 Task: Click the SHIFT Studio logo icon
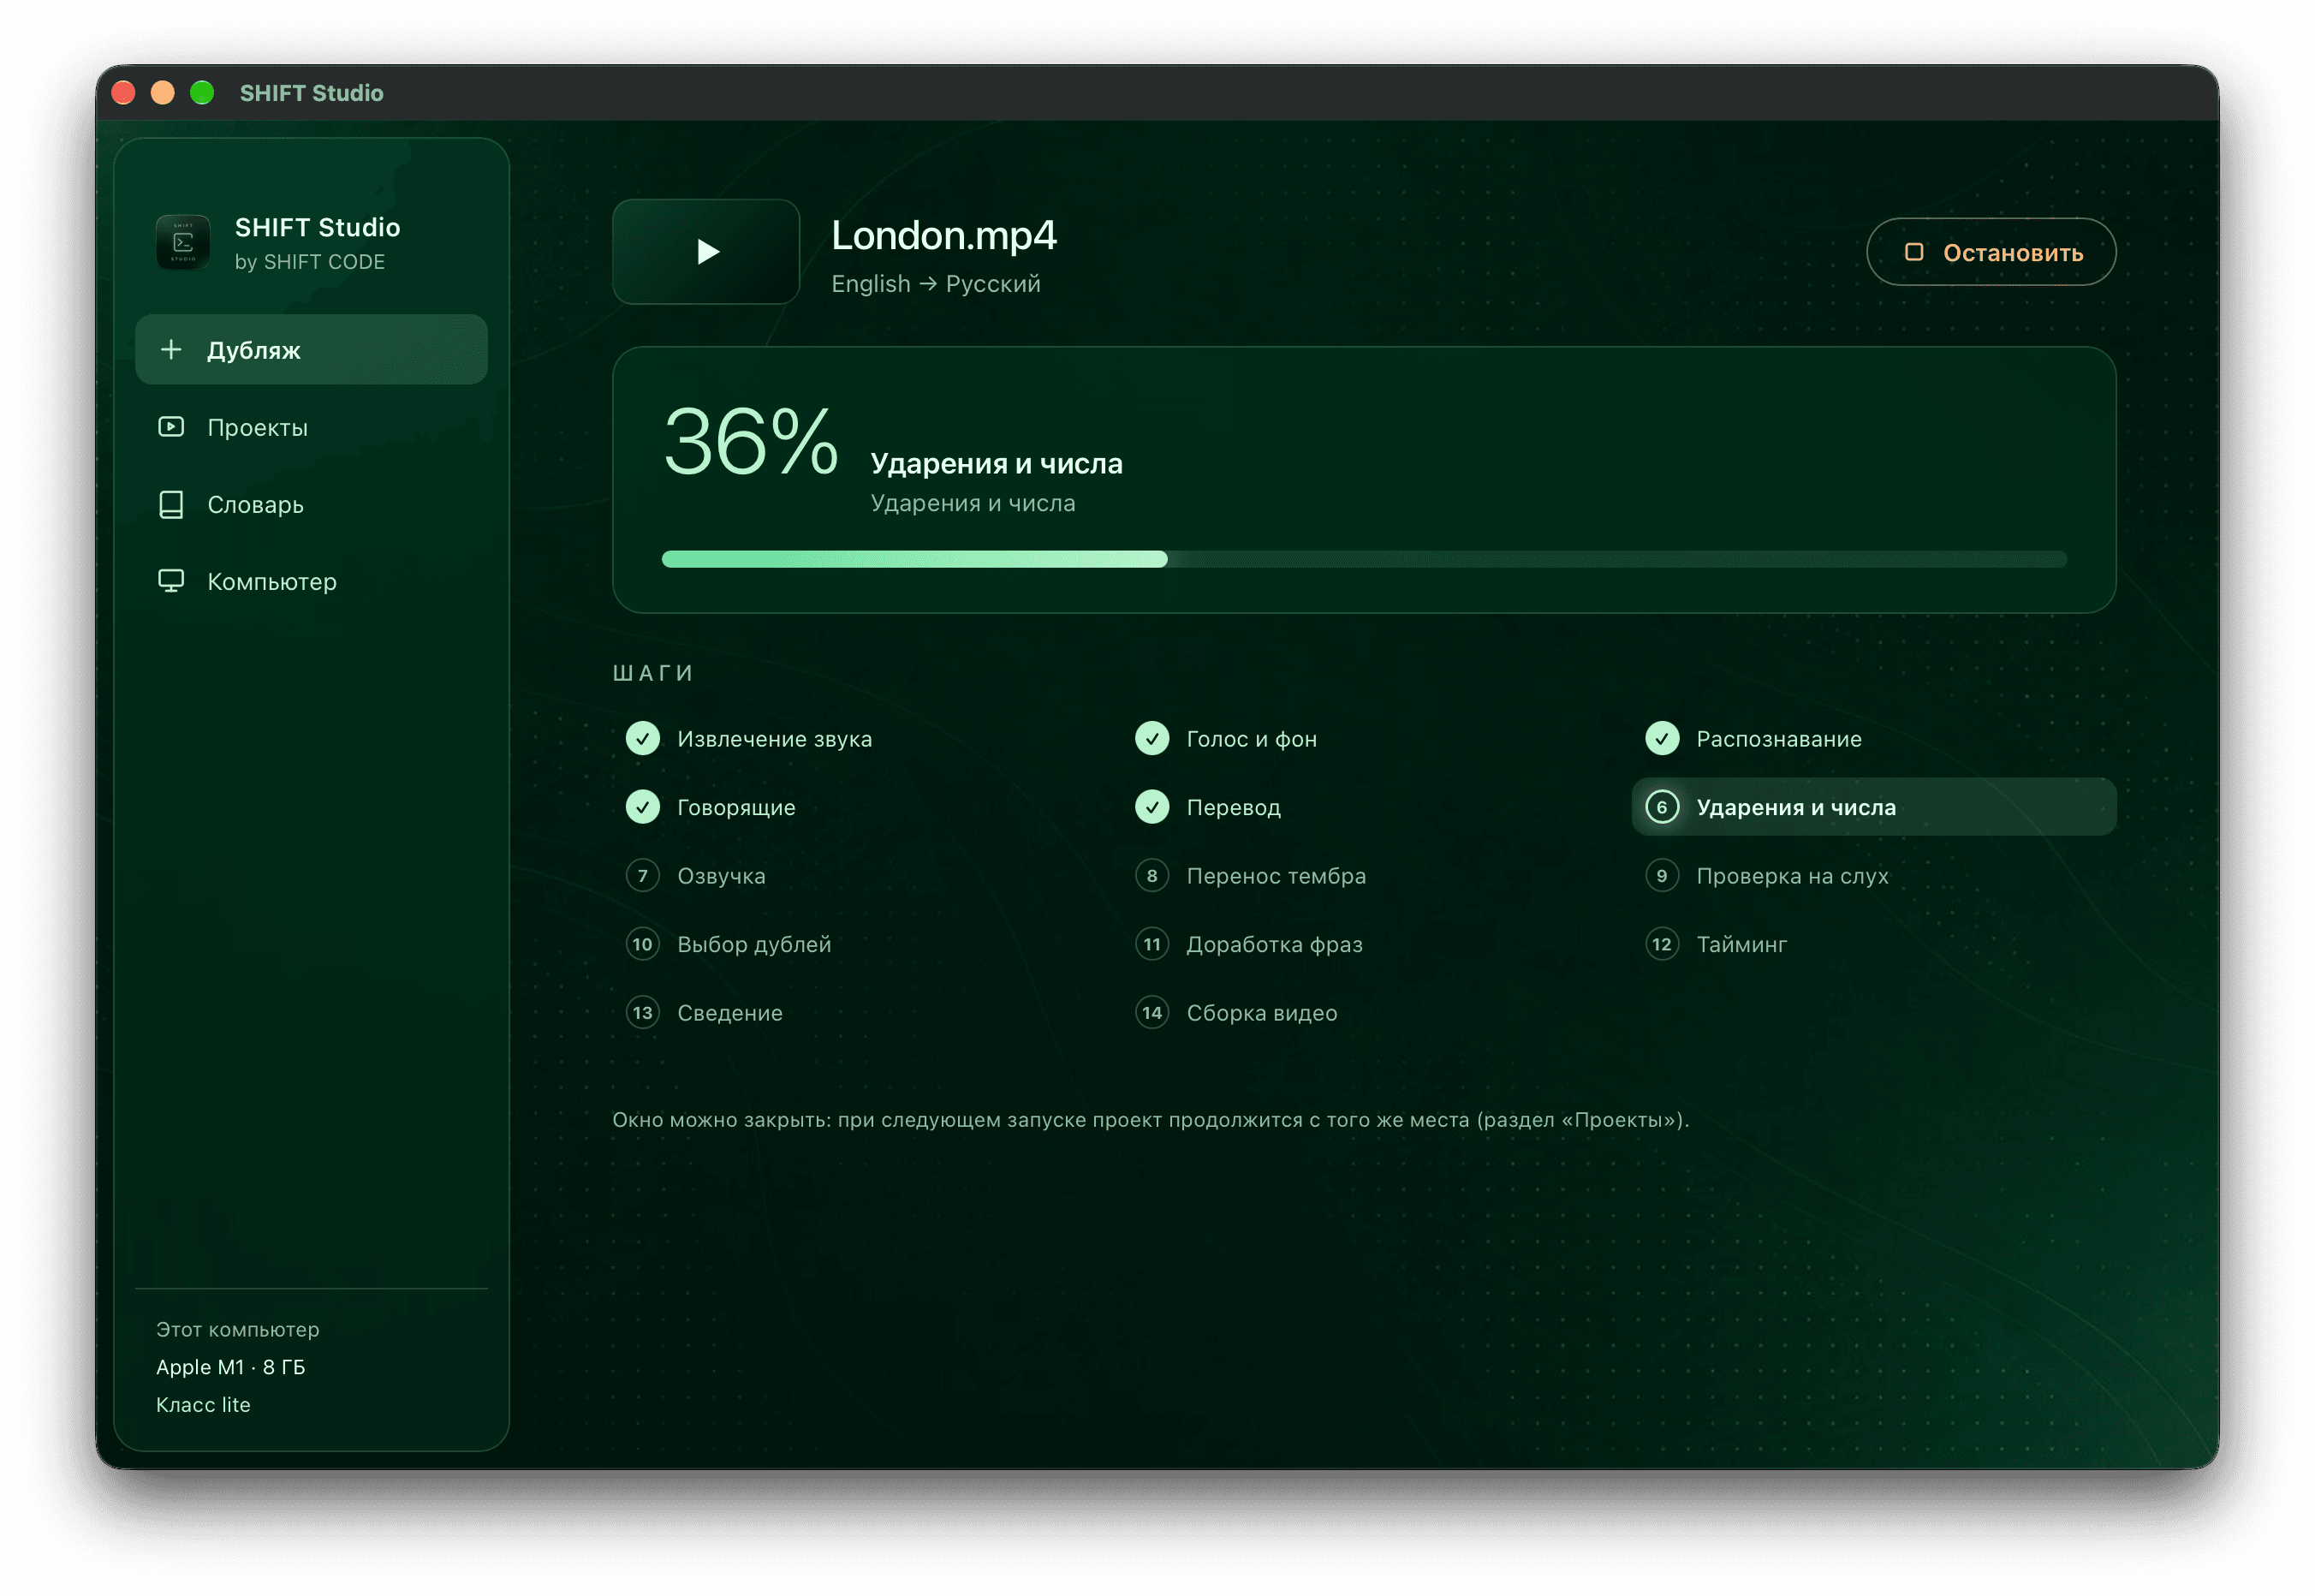[183, 242]
